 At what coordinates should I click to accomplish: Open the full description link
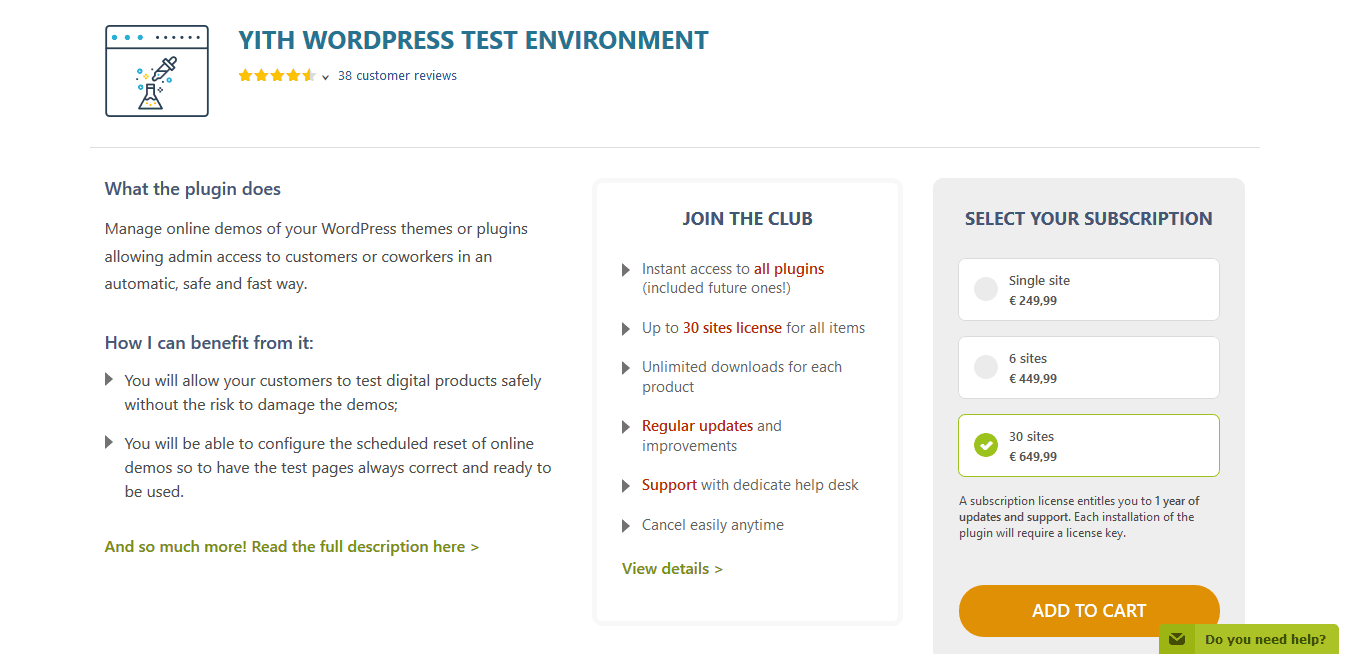[292, 547]
